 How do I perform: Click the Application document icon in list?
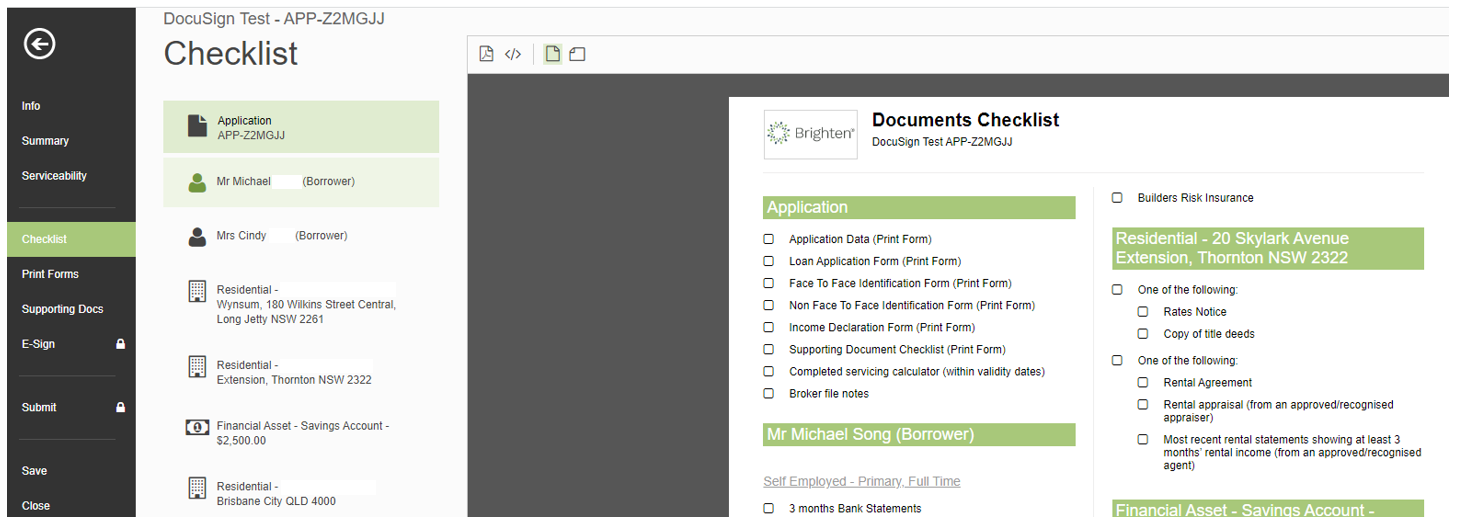[x=198, y=127]
